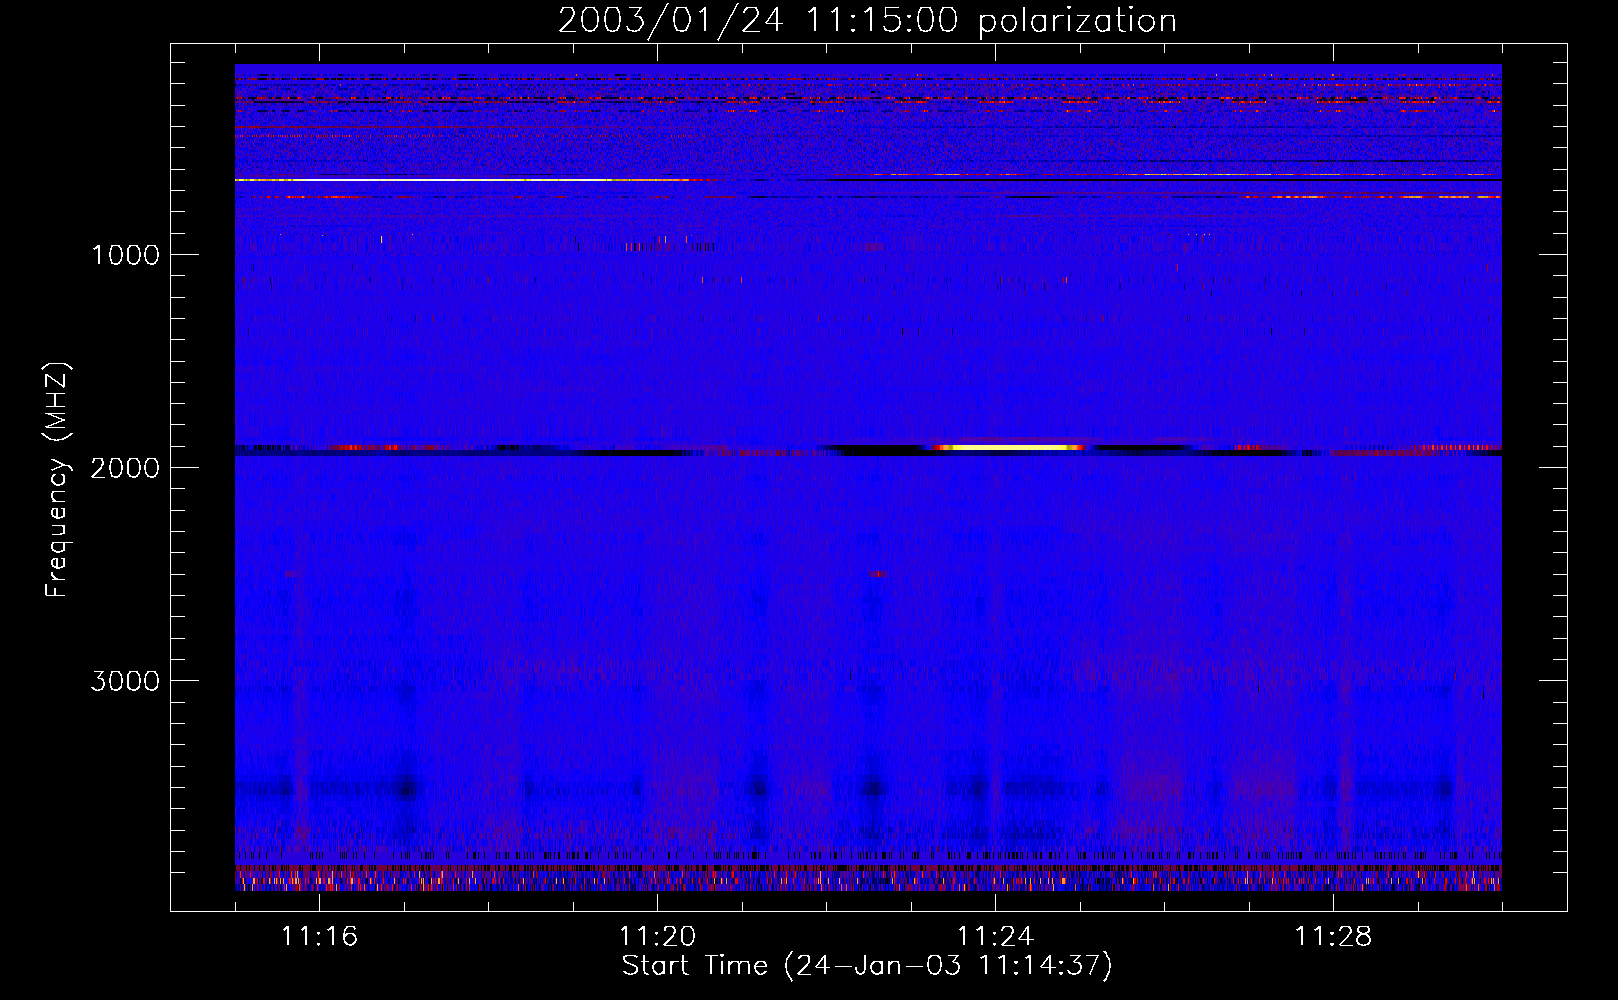The width and height of the screenshot is (1618, 1000).
Task: Click the plot title '2003/01/24 11:15:00 polarization'
Action: click(x=867, y=21)
